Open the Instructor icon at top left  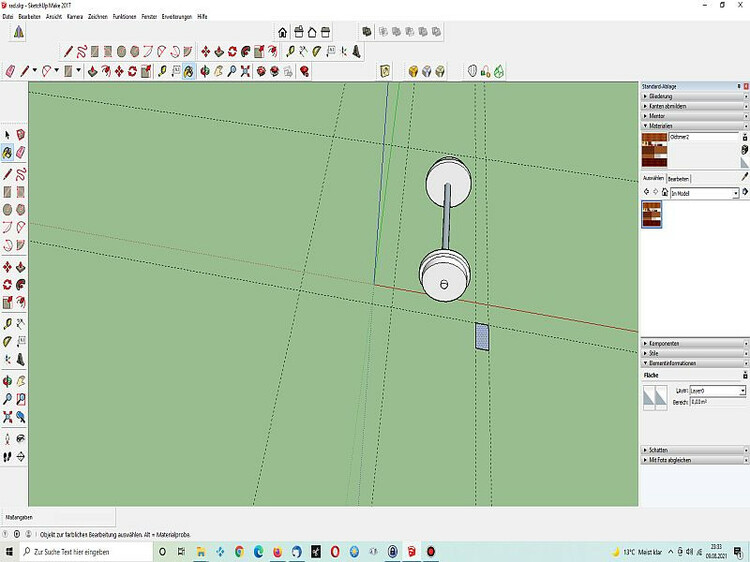tap(19, 32)
